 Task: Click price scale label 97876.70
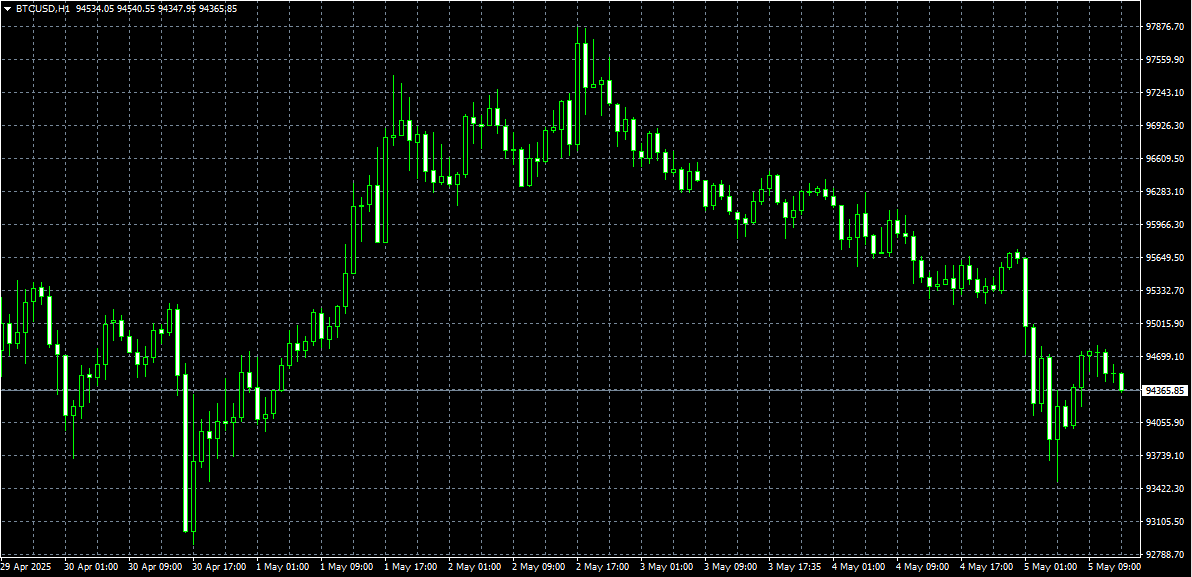pos(1165,27)
